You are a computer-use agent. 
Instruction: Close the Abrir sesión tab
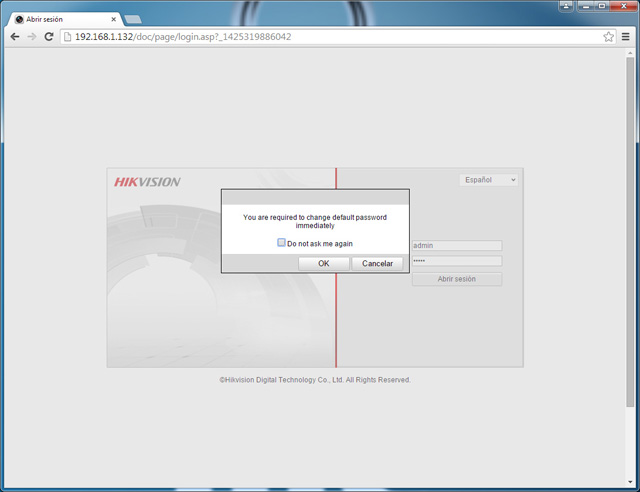pos(113,19)
